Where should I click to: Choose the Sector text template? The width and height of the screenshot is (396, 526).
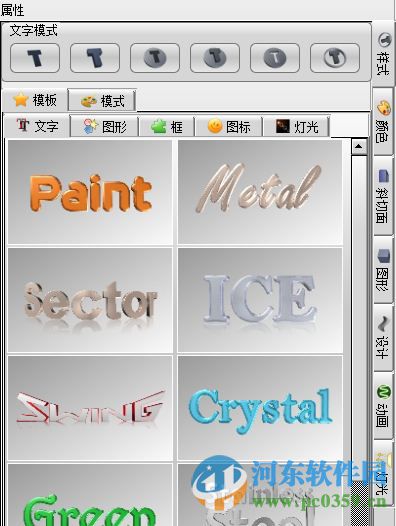(x=90, y=300)
